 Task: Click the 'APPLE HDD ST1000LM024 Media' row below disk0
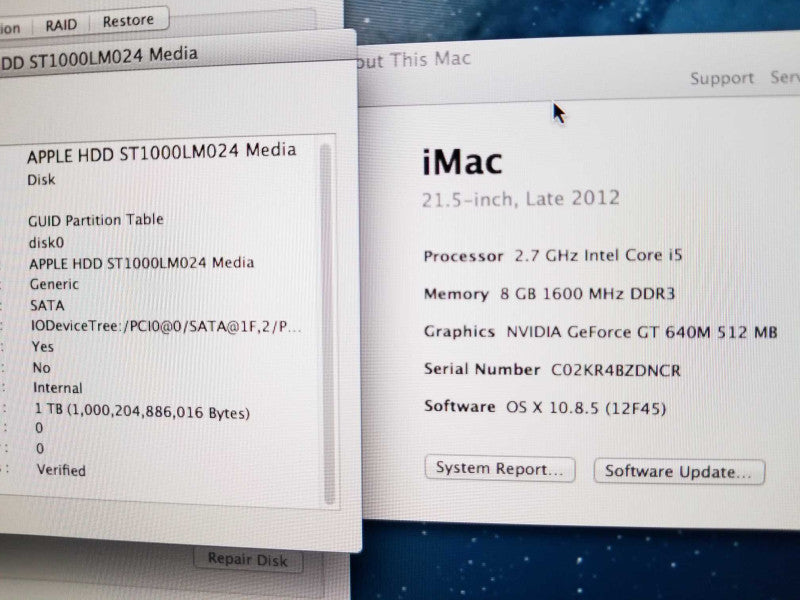pos(141,263)
